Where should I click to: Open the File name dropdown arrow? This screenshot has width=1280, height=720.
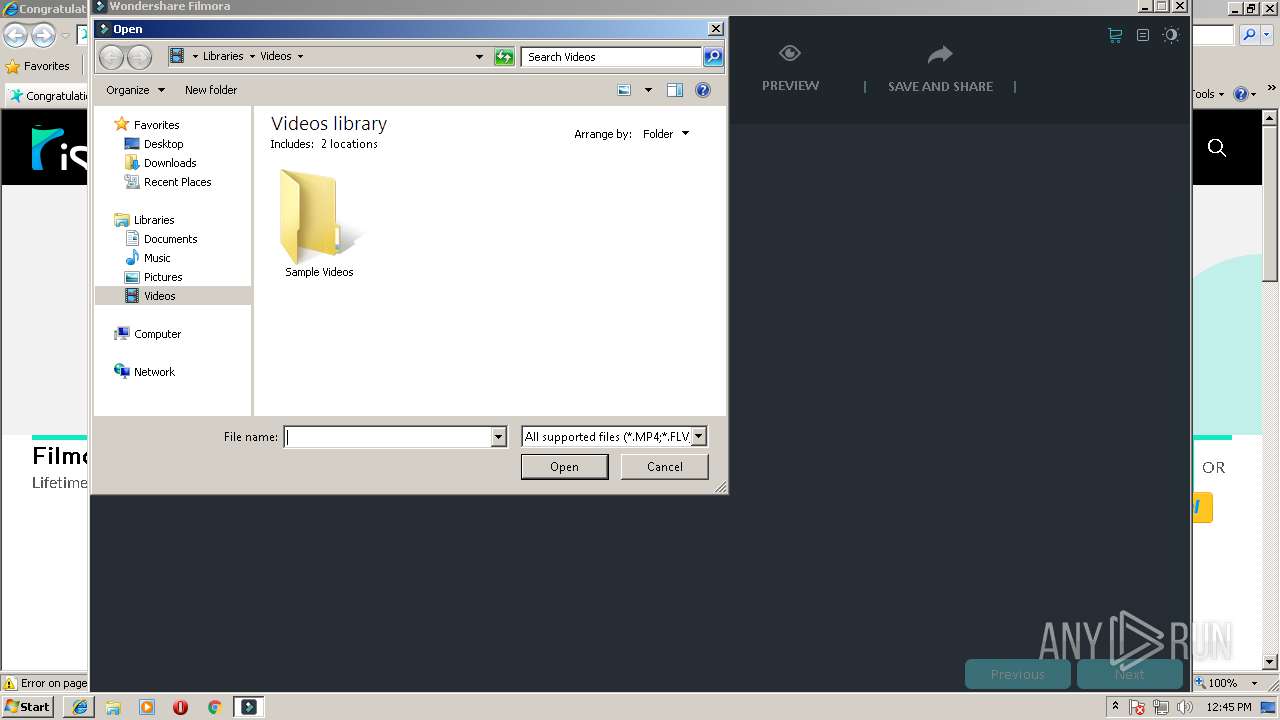(498, 437)
